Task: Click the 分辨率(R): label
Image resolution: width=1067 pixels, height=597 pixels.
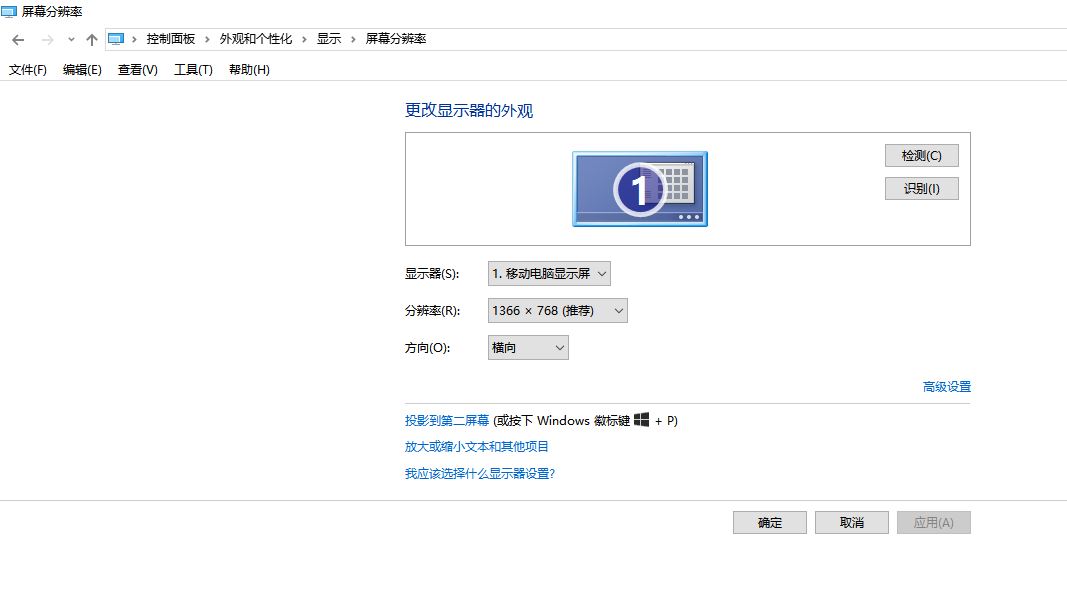Action: pos(433,310)
